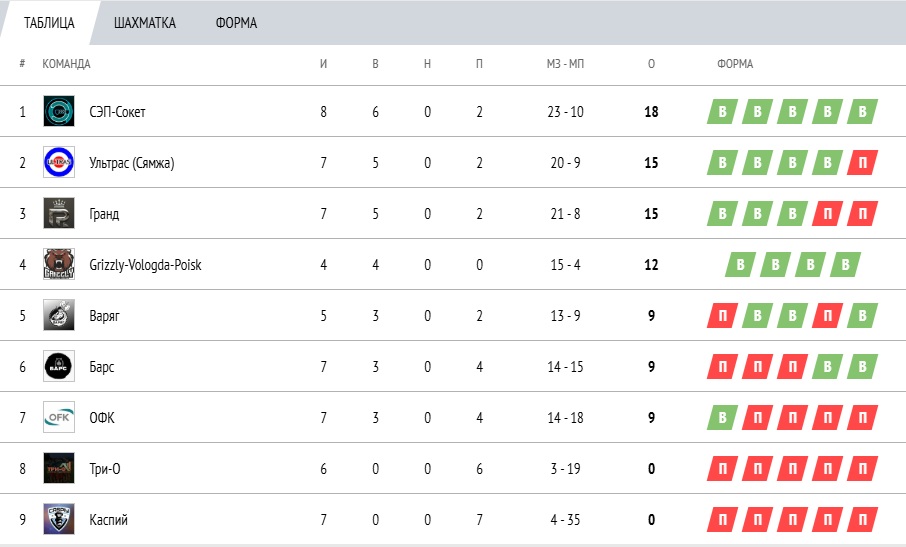Open the Три-О team logo
906x547 pixels.
pyautogui.click(x=59, y=468)
